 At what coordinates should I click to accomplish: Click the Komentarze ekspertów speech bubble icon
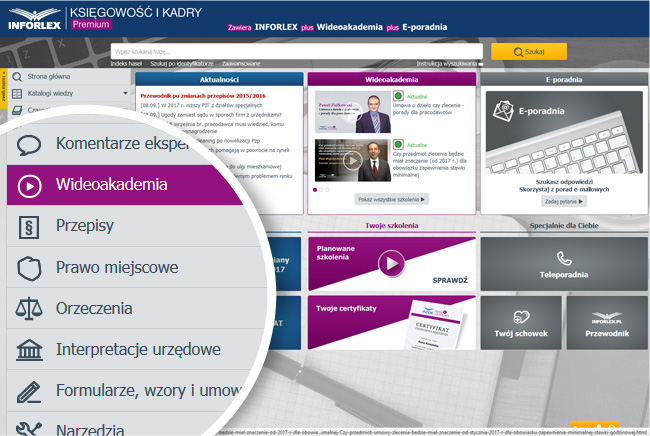[x=29, y=145]
